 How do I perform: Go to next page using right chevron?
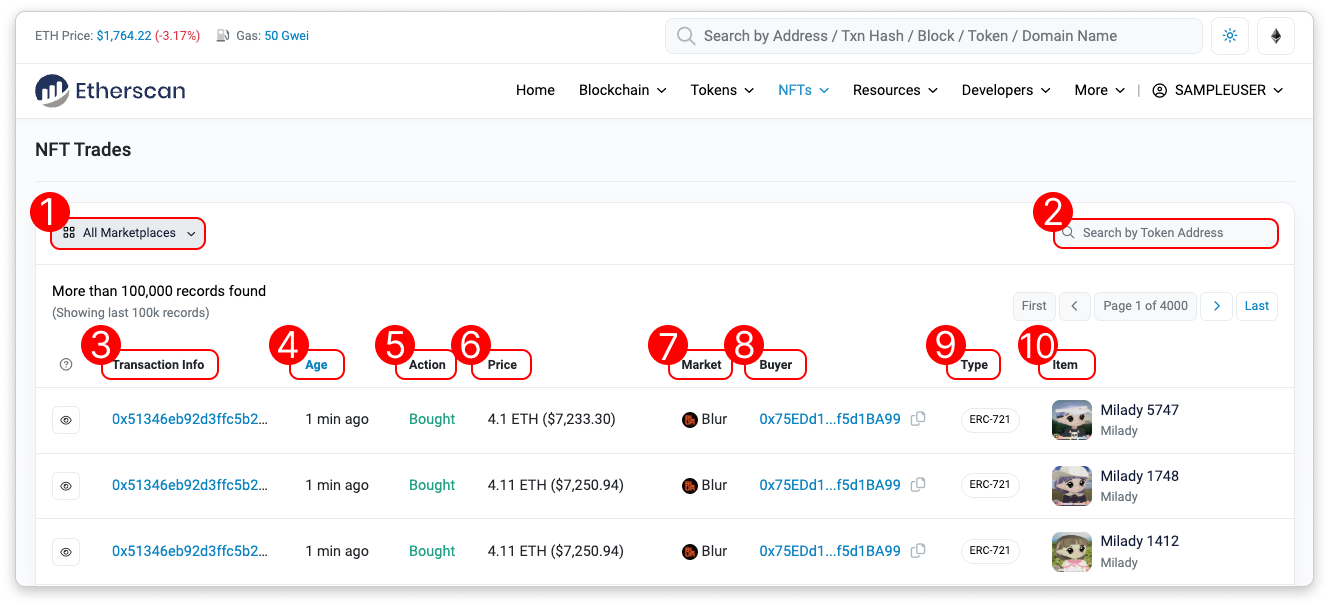coord(1216,306)
